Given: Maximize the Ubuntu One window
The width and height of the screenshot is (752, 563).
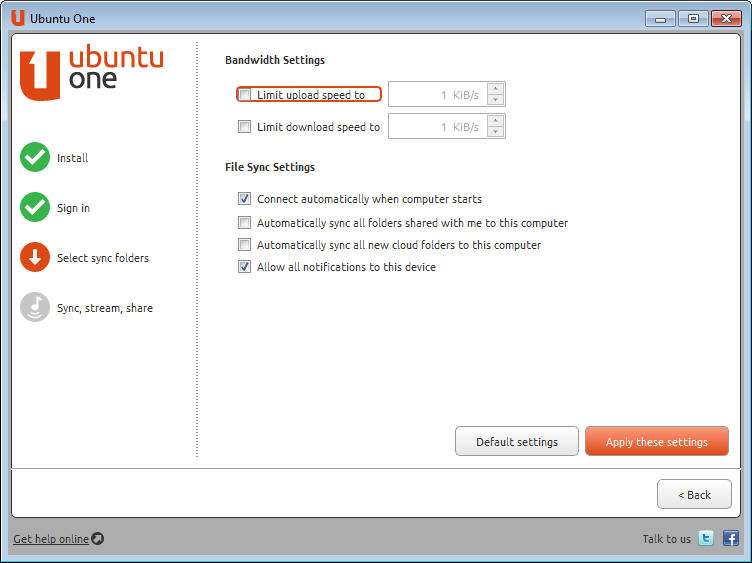Looking at the screenshot, I should click(693, 19).
